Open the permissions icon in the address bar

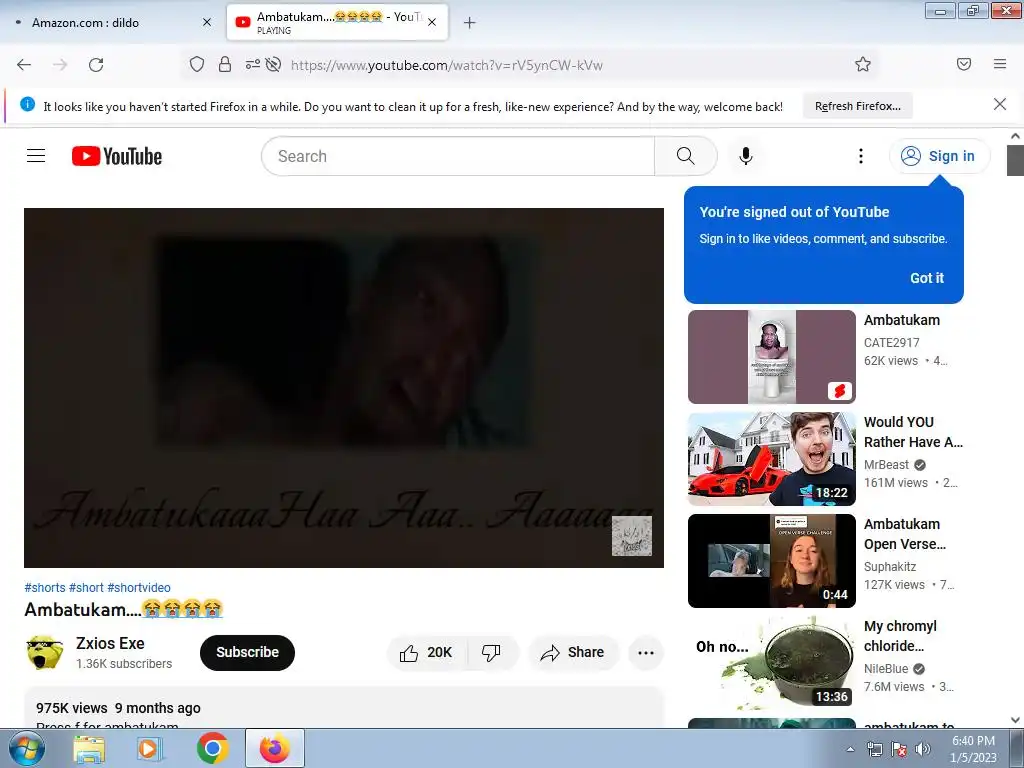pos(252,64)
